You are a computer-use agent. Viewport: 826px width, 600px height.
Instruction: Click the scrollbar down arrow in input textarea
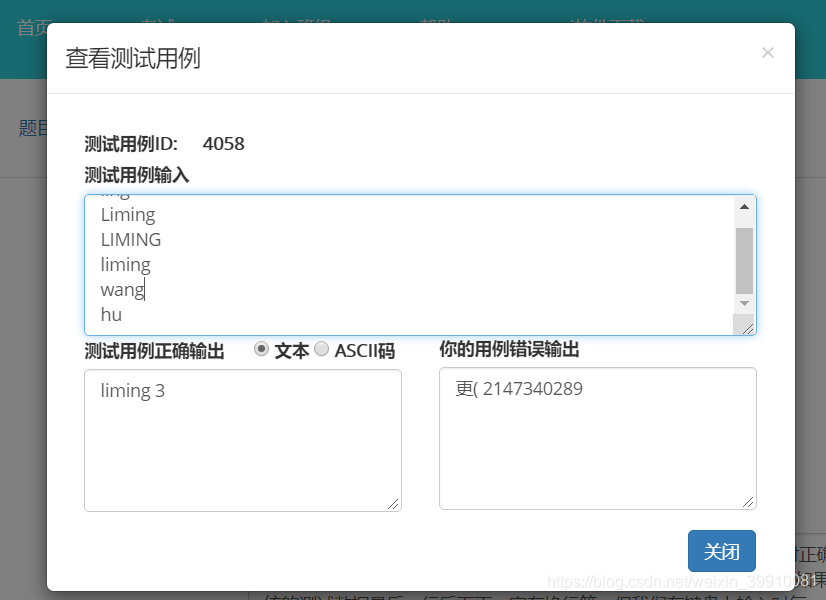[742, 305]
